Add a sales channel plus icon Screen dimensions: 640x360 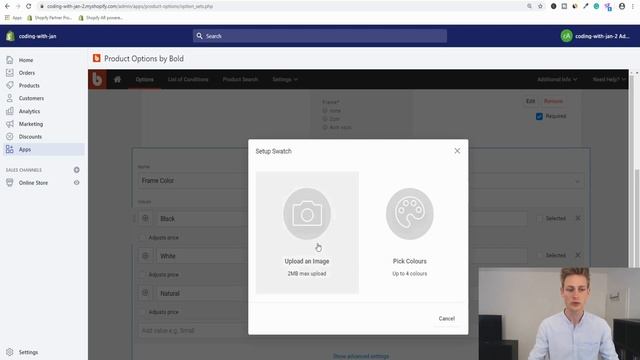pyautogui.click(x=76, y=170)
